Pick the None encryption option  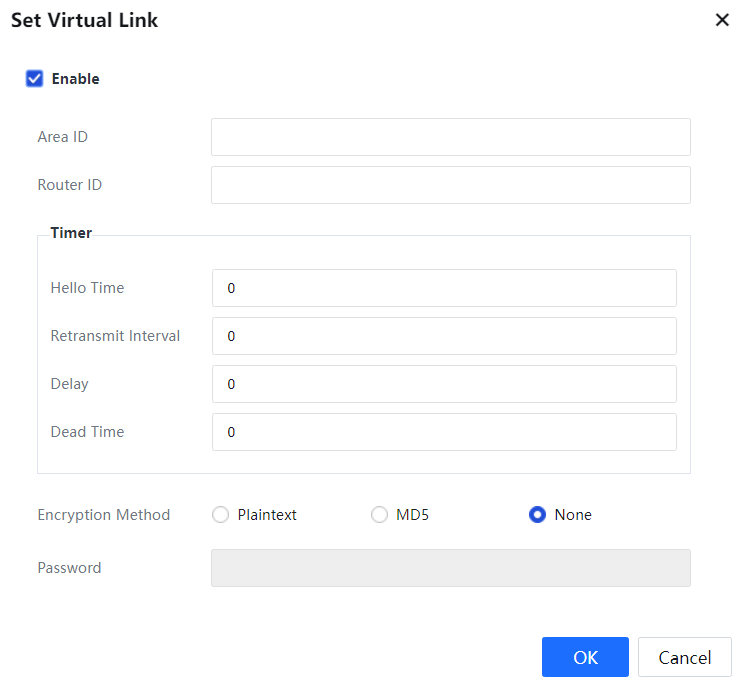click(538, 515)
